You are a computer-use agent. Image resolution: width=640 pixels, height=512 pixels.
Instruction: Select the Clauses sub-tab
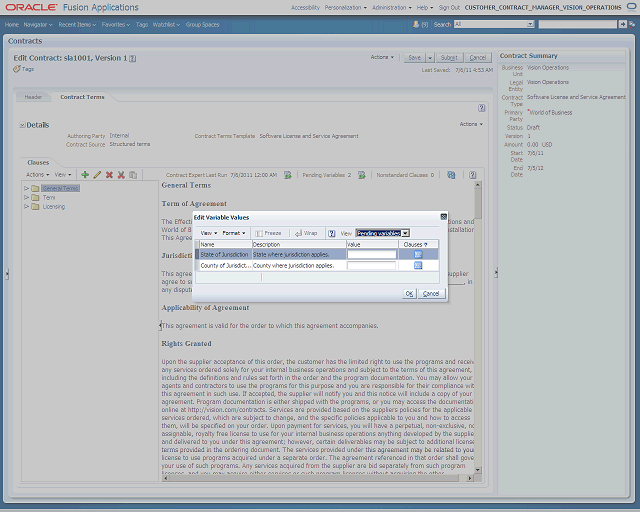[38, 163]
